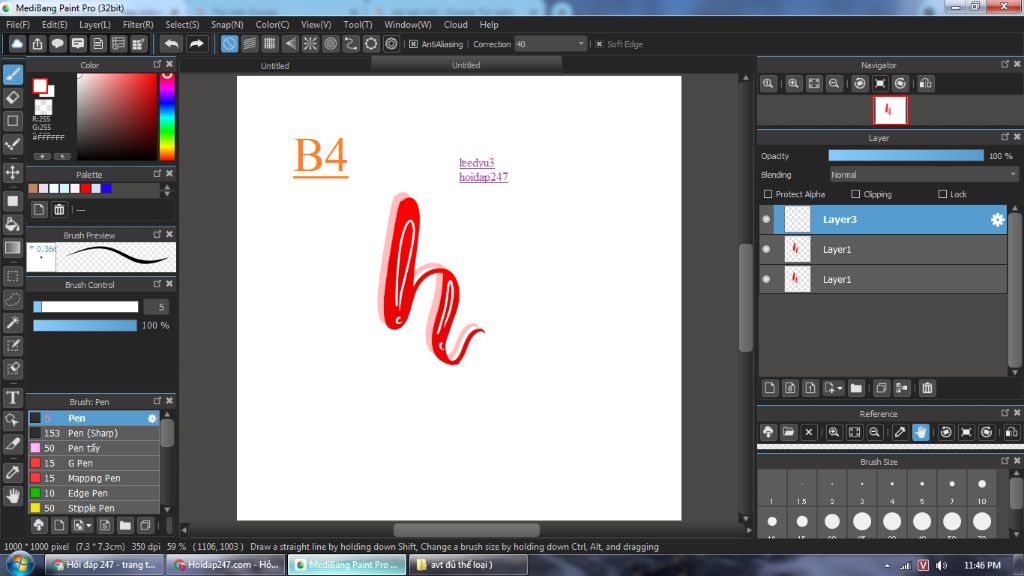Enable the parallel lines snap
Screen dimensions: 1024x576
pos(249,44)
